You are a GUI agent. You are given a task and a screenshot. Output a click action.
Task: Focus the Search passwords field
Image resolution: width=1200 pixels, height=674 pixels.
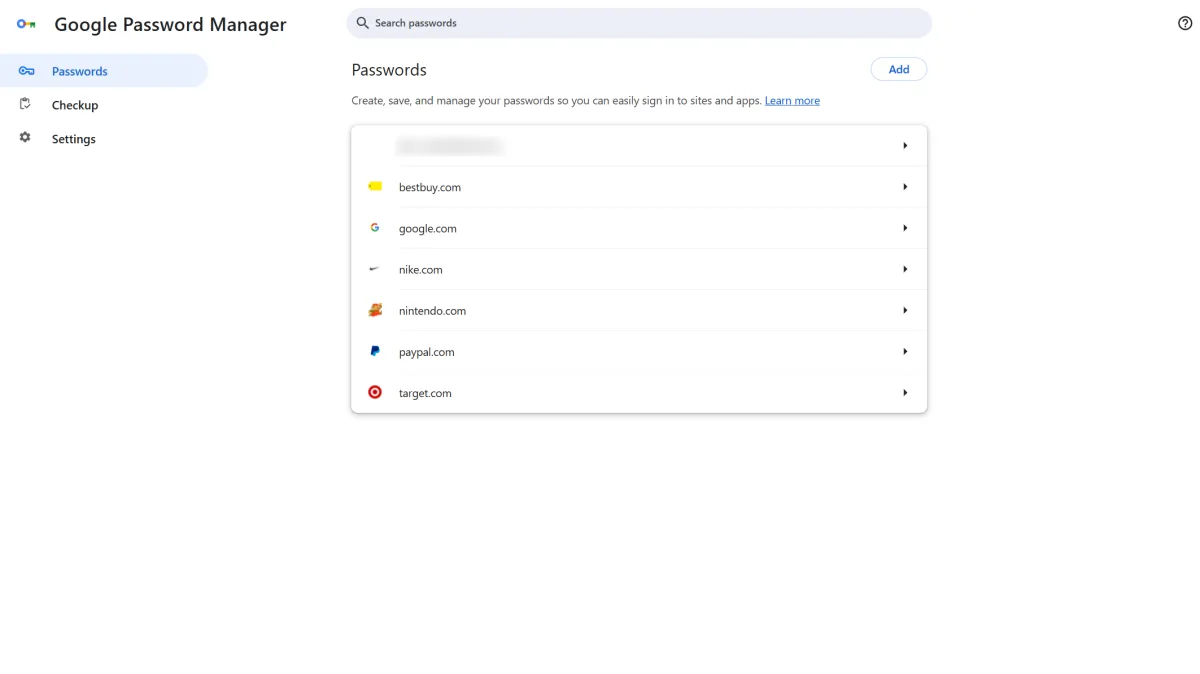point(640,23)
